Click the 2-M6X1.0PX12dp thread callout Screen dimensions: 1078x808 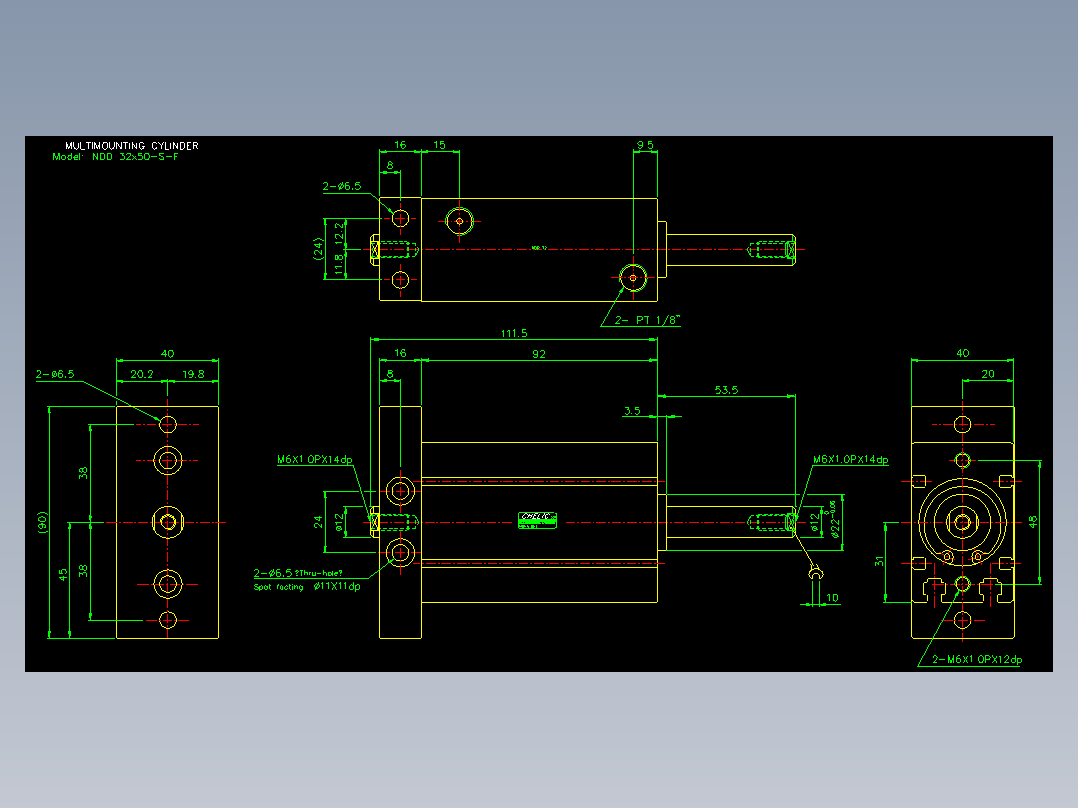(x=977, y=659)
